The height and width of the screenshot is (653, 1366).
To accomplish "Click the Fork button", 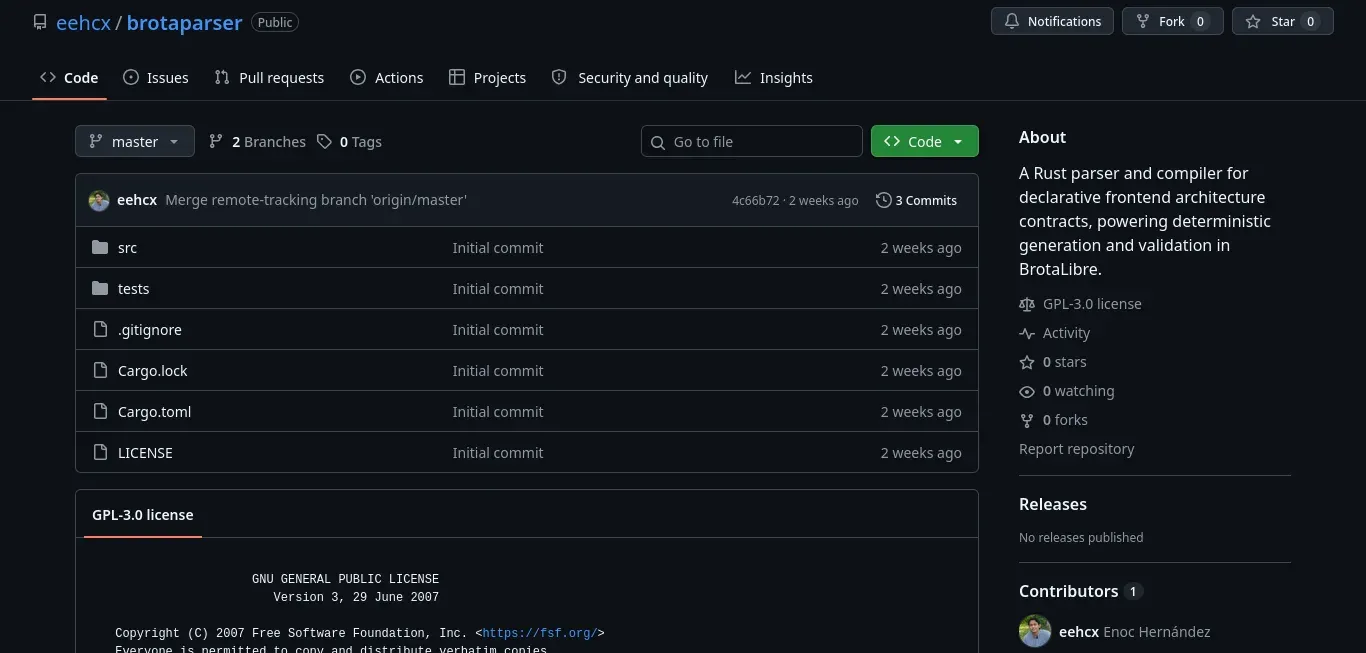I will point(1172,21).
